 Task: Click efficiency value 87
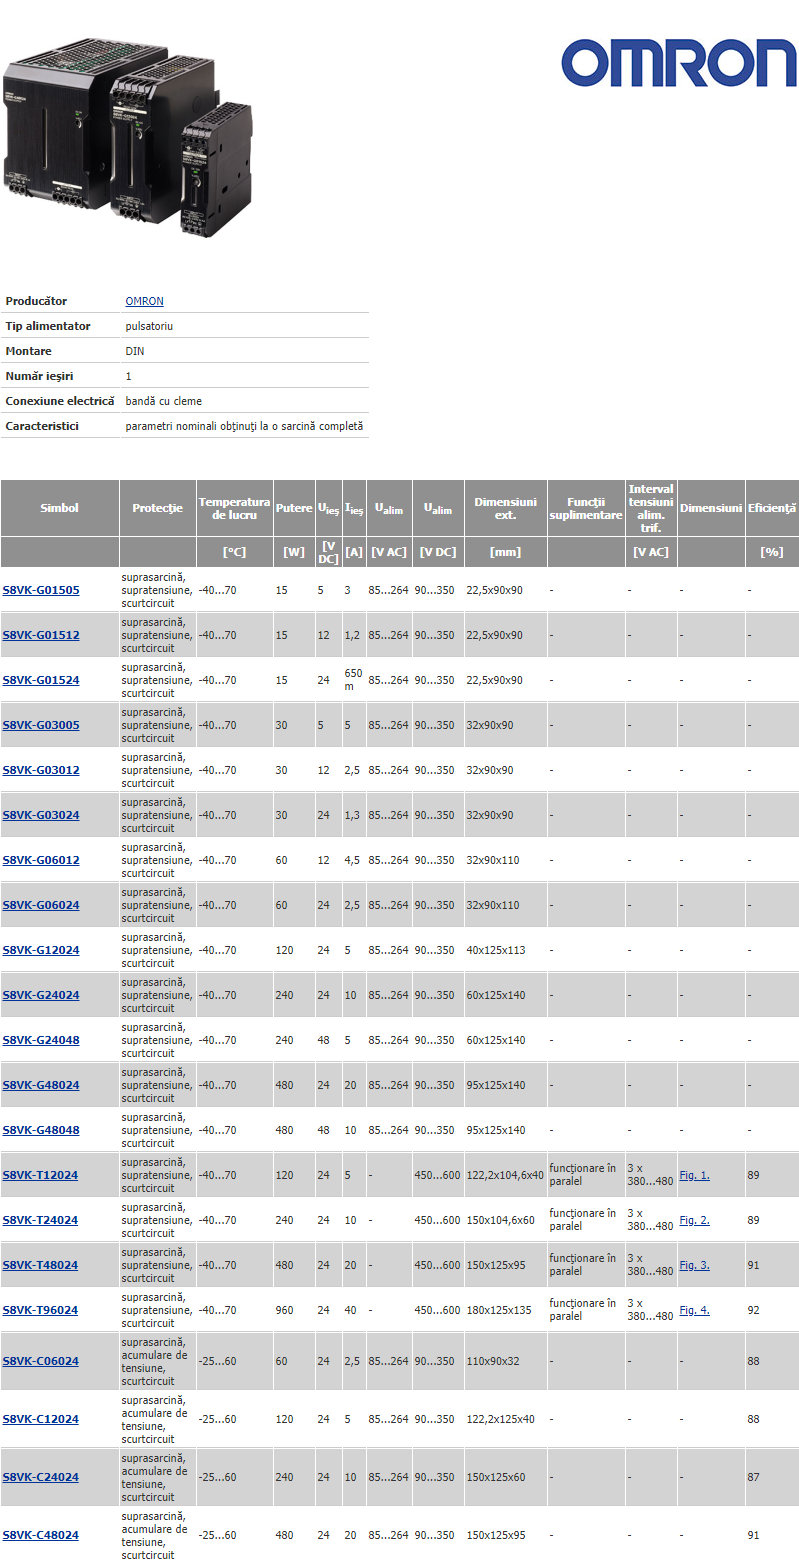click(753, 1477)
